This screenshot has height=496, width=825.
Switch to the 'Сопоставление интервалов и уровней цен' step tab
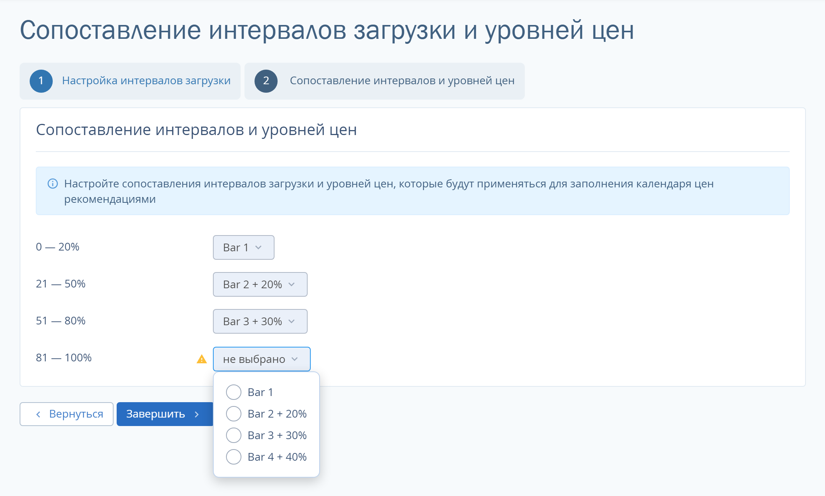tap(385, 81)
